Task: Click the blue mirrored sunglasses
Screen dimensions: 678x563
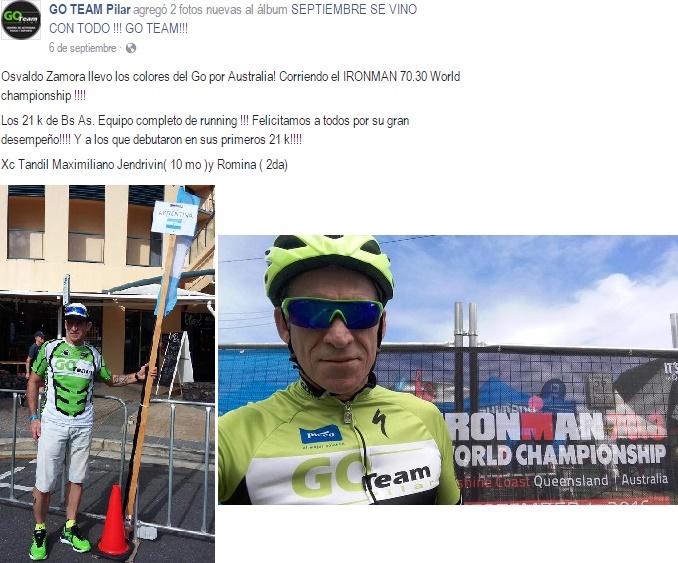Action: pos(332,313)
